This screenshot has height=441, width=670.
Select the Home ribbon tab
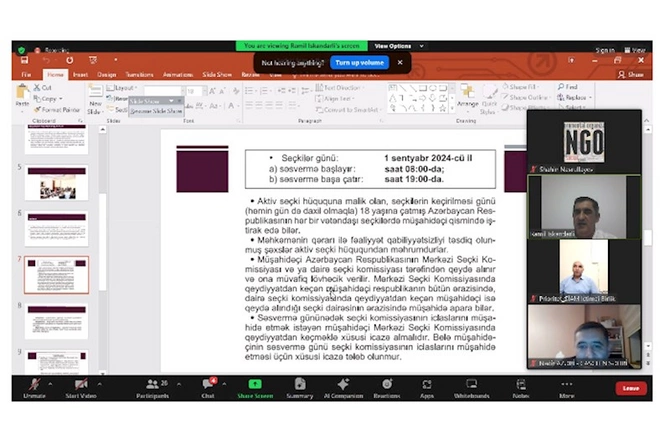(x=55, y=74)
